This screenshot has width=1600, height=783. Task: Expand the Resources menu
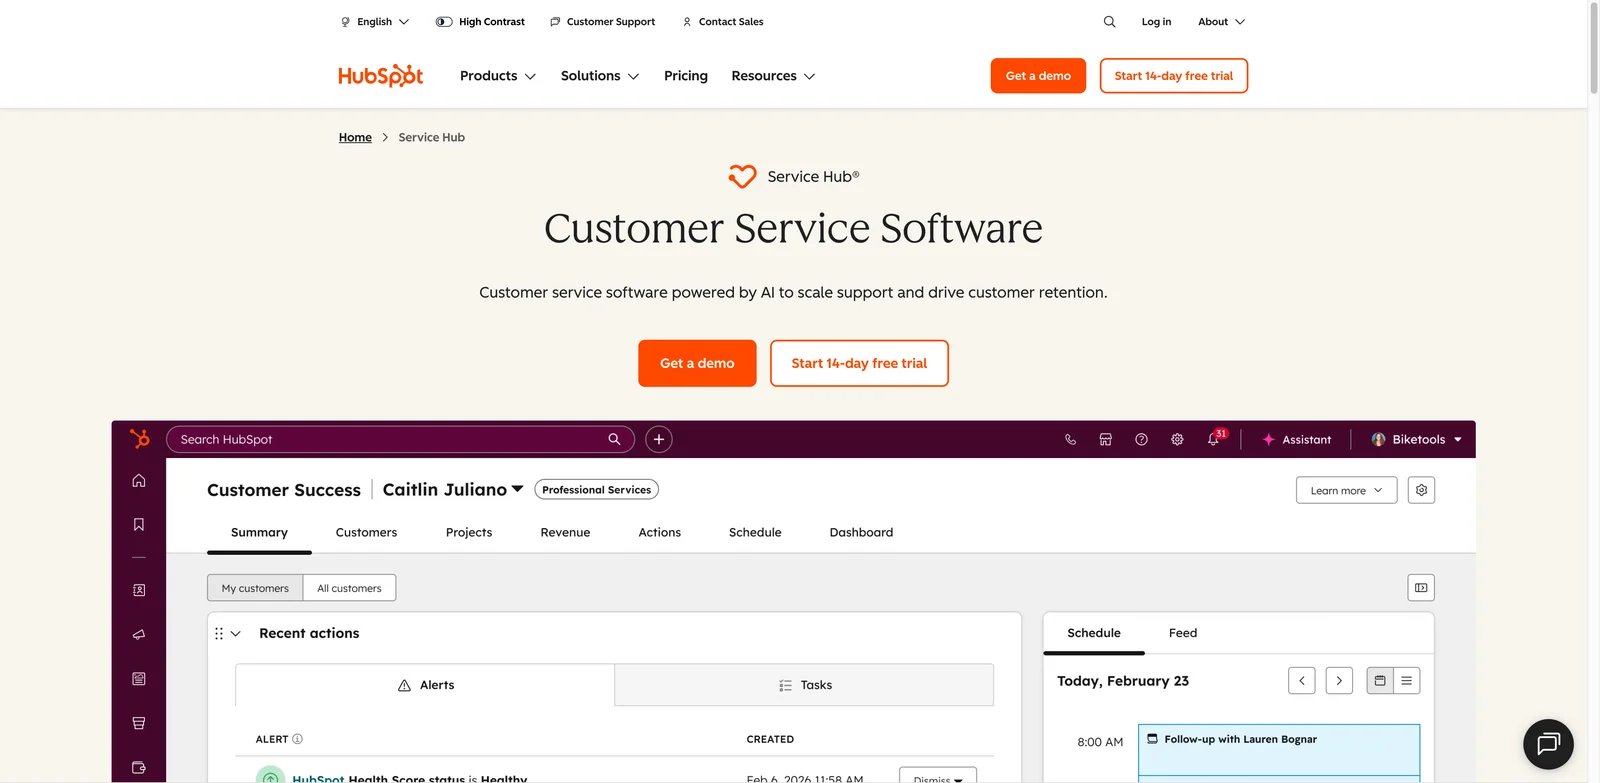(x=773, y=76)
